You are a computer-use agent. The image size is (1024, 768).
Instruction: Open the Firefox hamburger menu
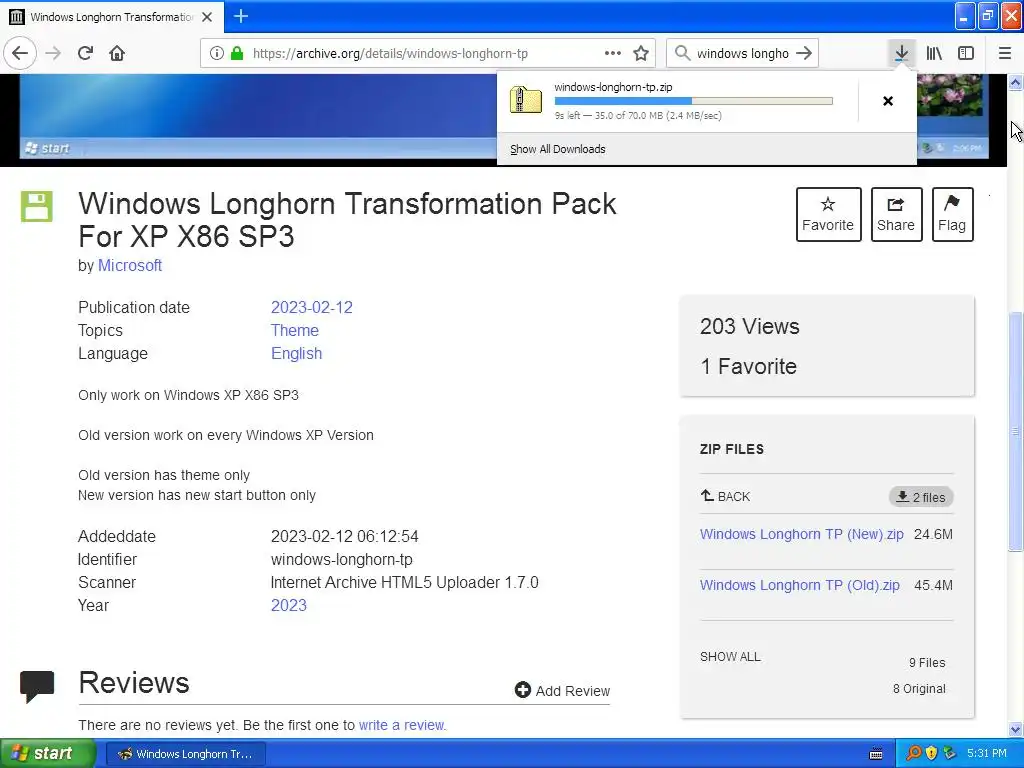pos(1005,53)
